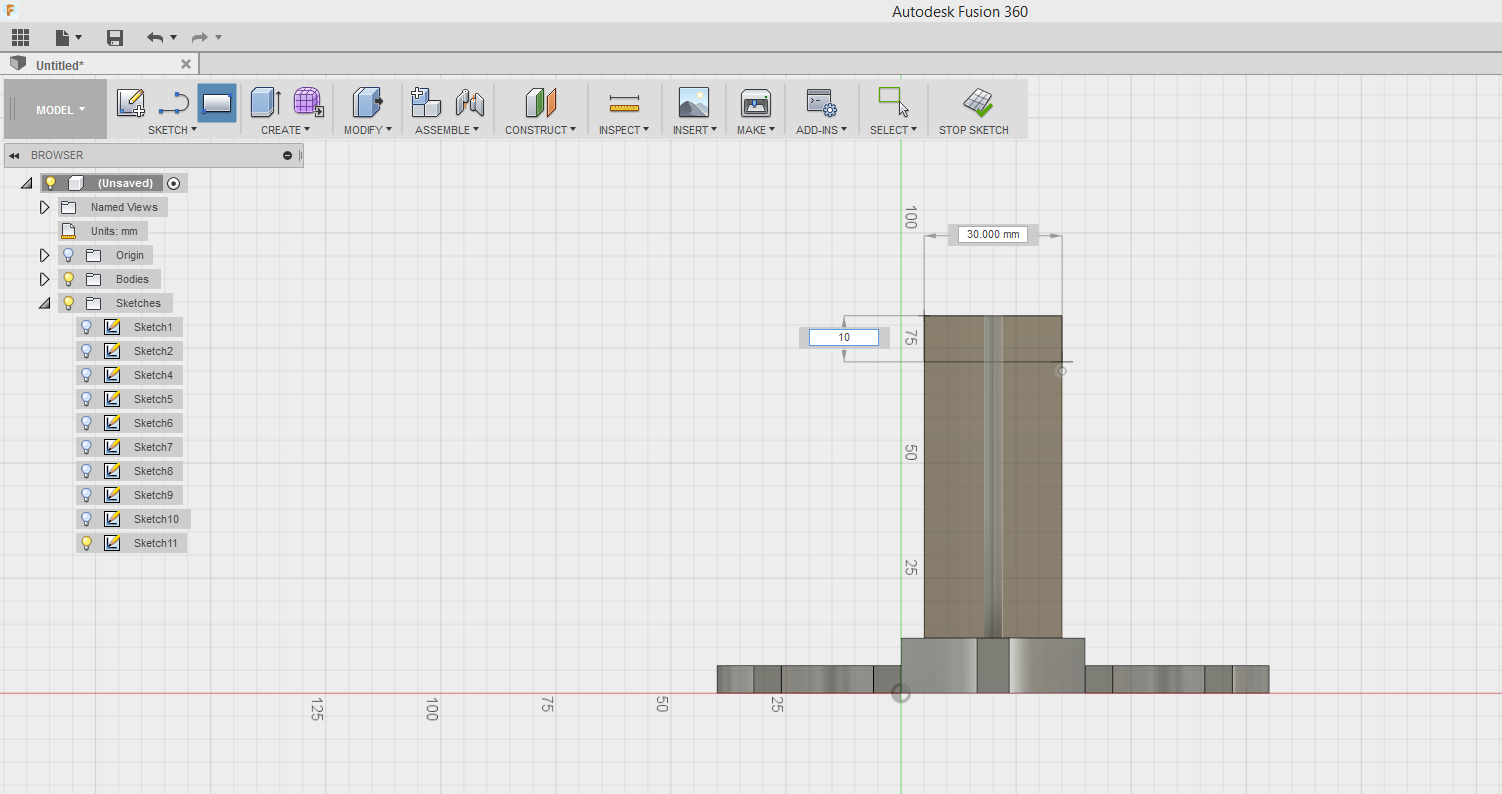Click the New Component icon
Image resolution: width=1502 pixels, height=794 pixels.
(426, 102)
